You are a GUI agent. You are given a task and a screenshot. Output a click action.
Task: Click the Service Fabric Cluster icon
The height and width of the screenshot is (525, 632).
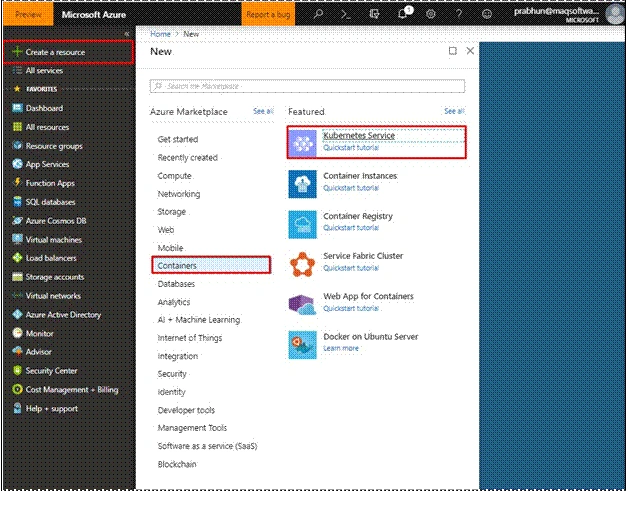point(302,264)
